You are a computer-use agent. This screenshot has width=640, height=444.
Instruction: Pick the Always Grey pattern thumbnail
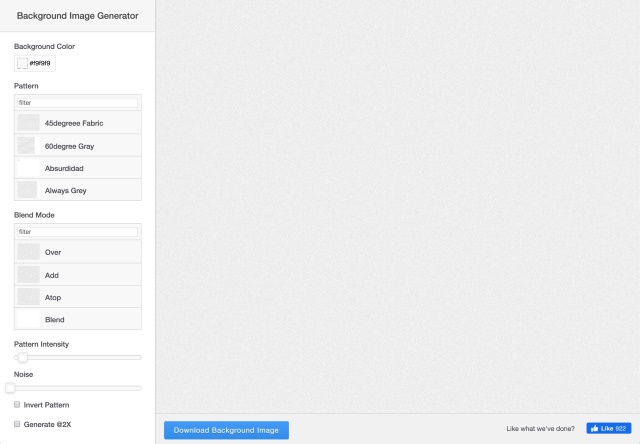tap(28, 190)
